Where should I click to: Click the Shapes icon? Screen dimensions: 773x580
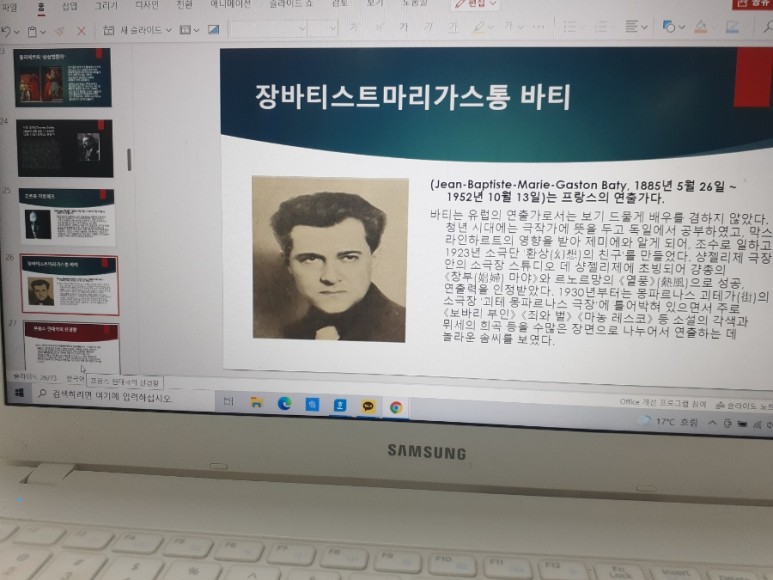[x=668, y=27]
